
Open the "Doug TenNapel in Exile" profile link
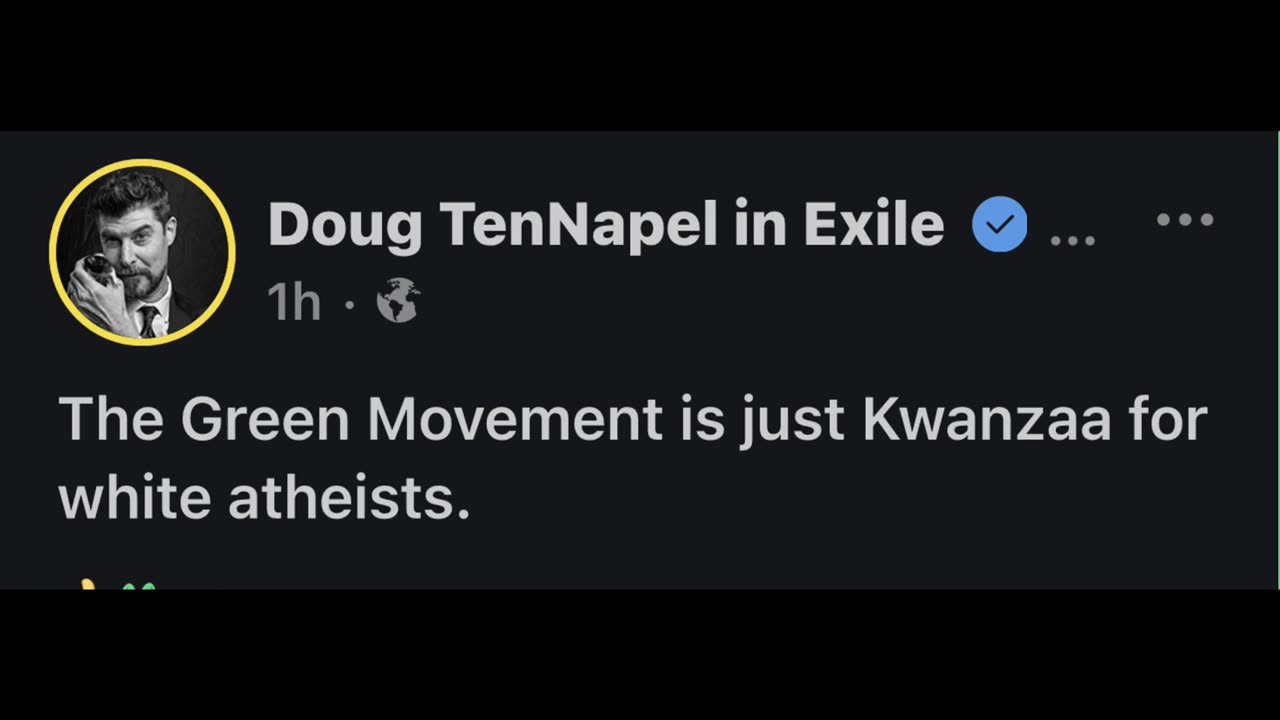pos(605,225)
